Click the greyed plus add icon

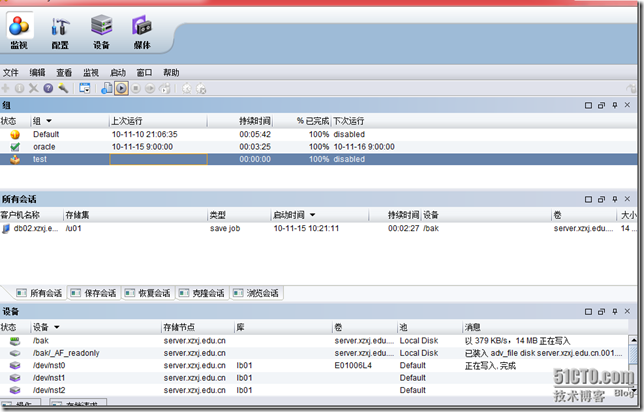pos(5,88)
